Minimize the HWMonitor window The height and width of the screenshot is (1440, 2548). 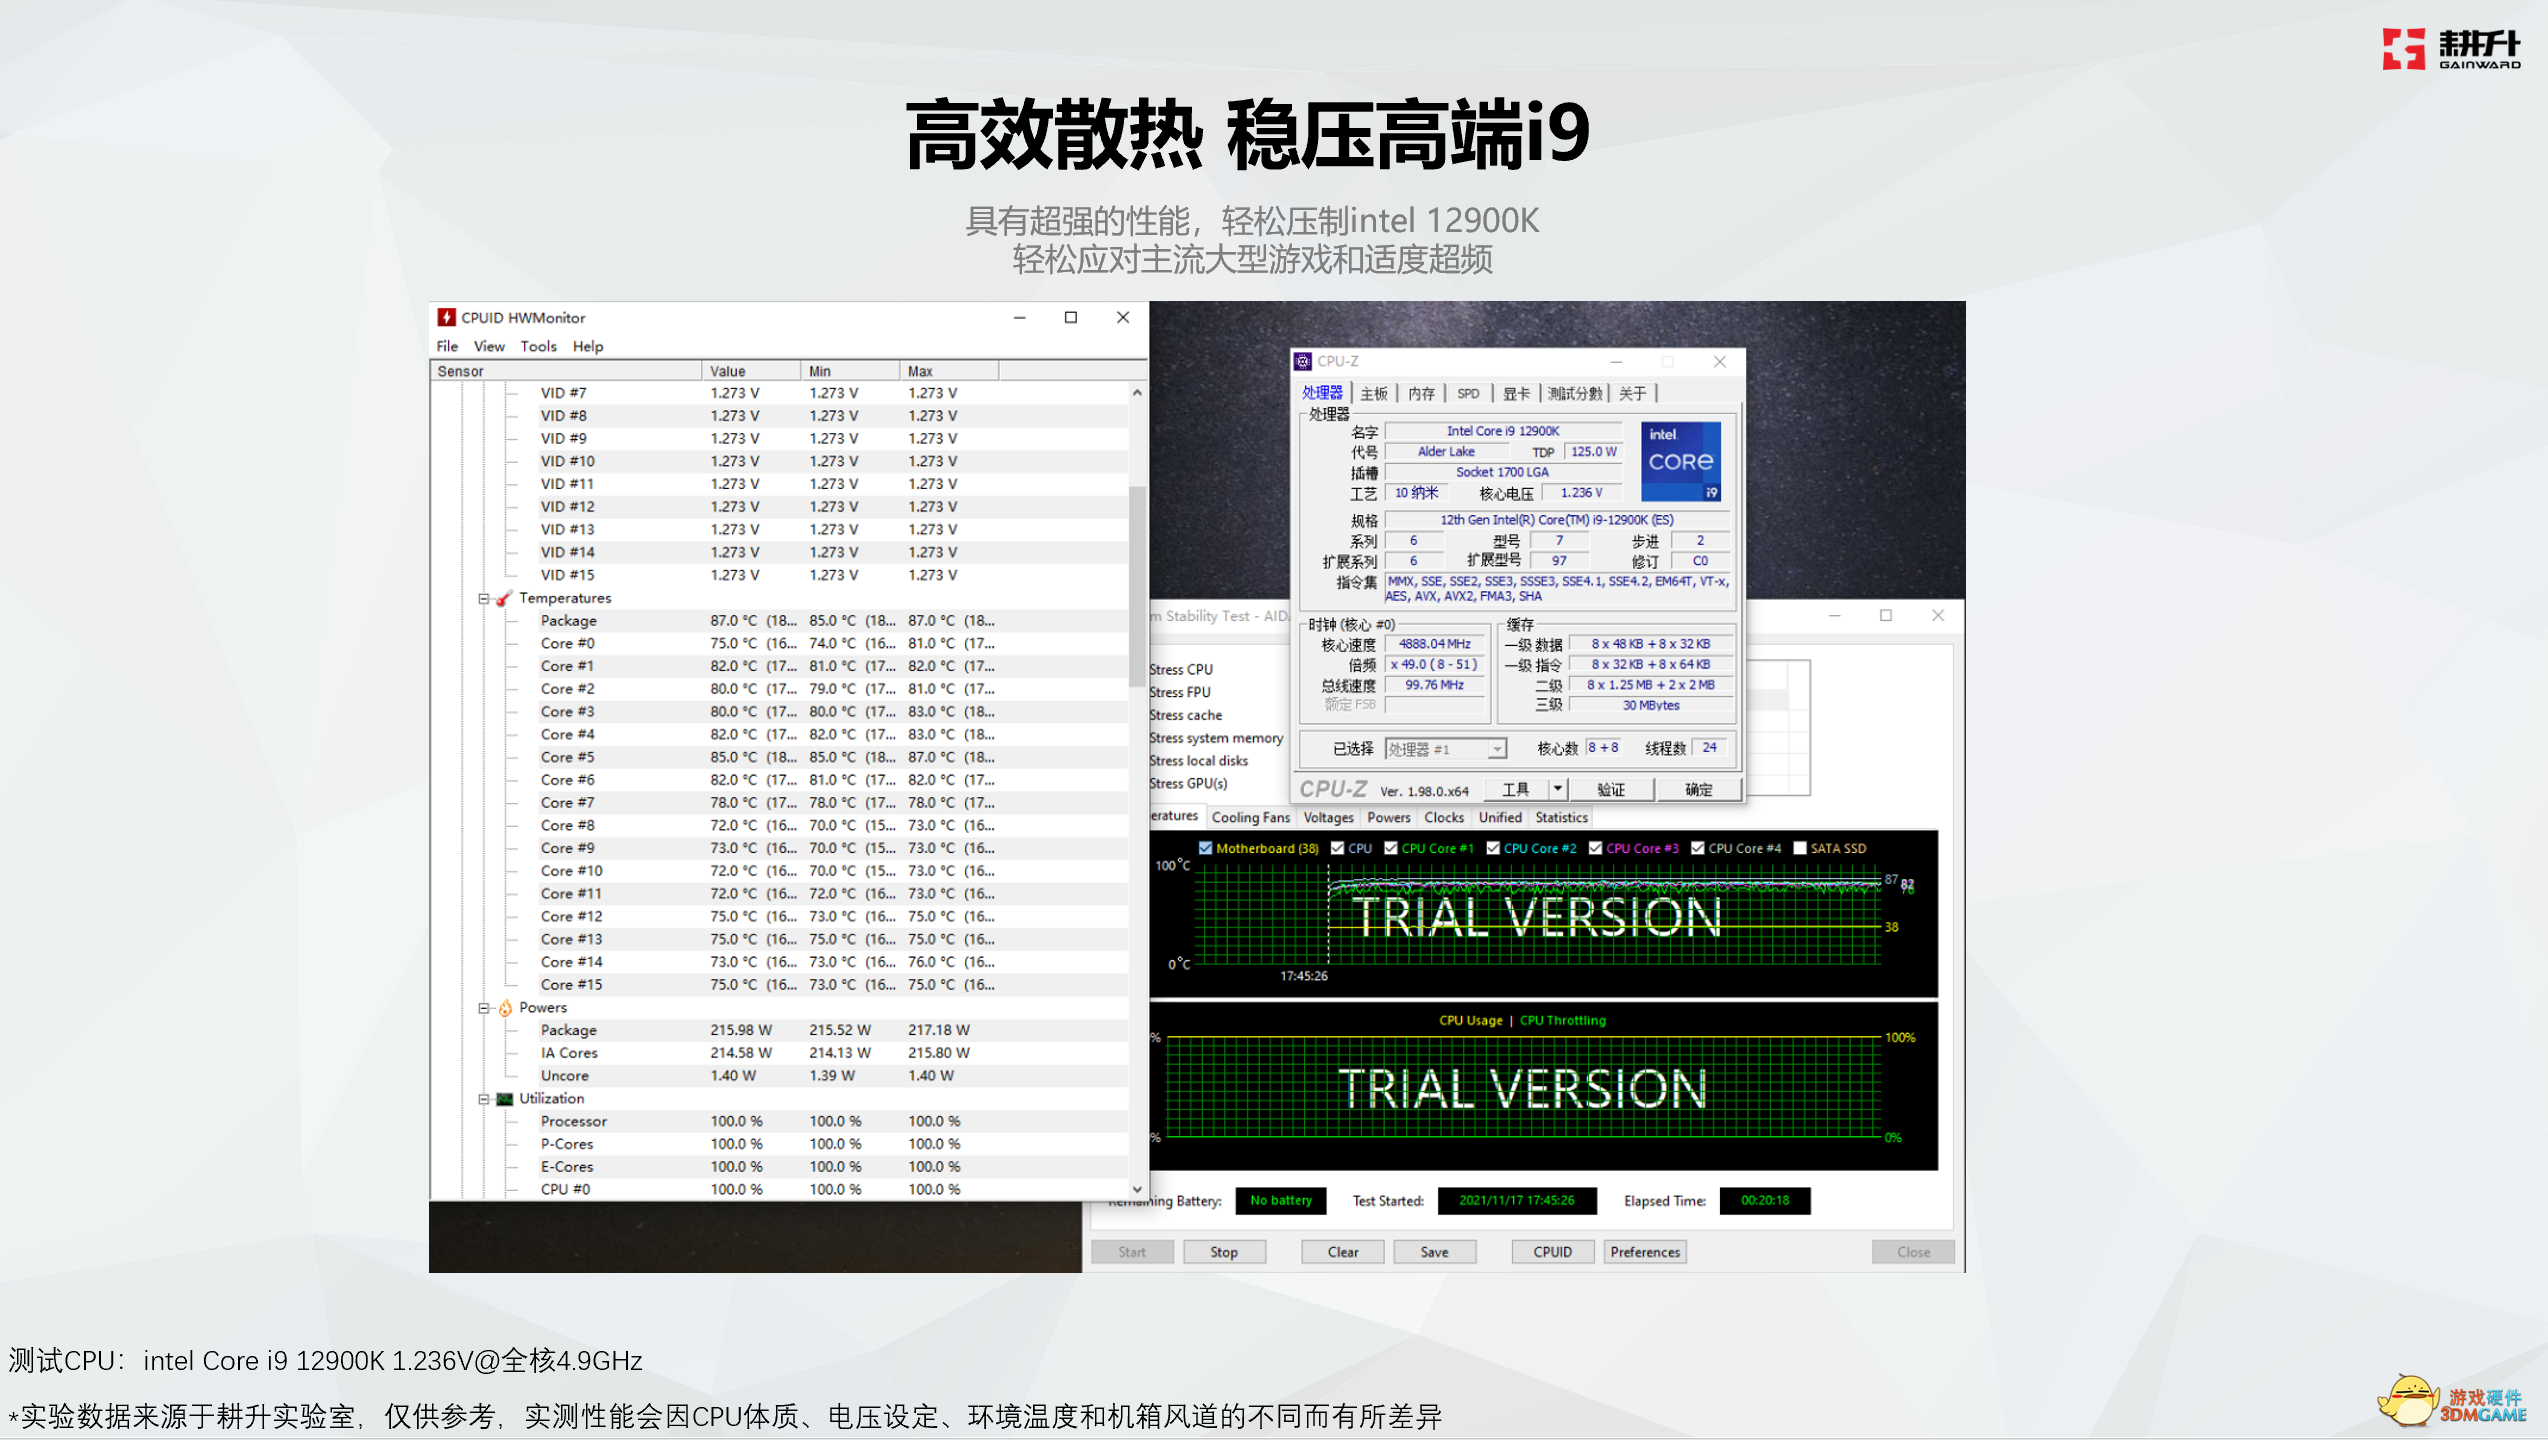click(x=1020, y=317)
